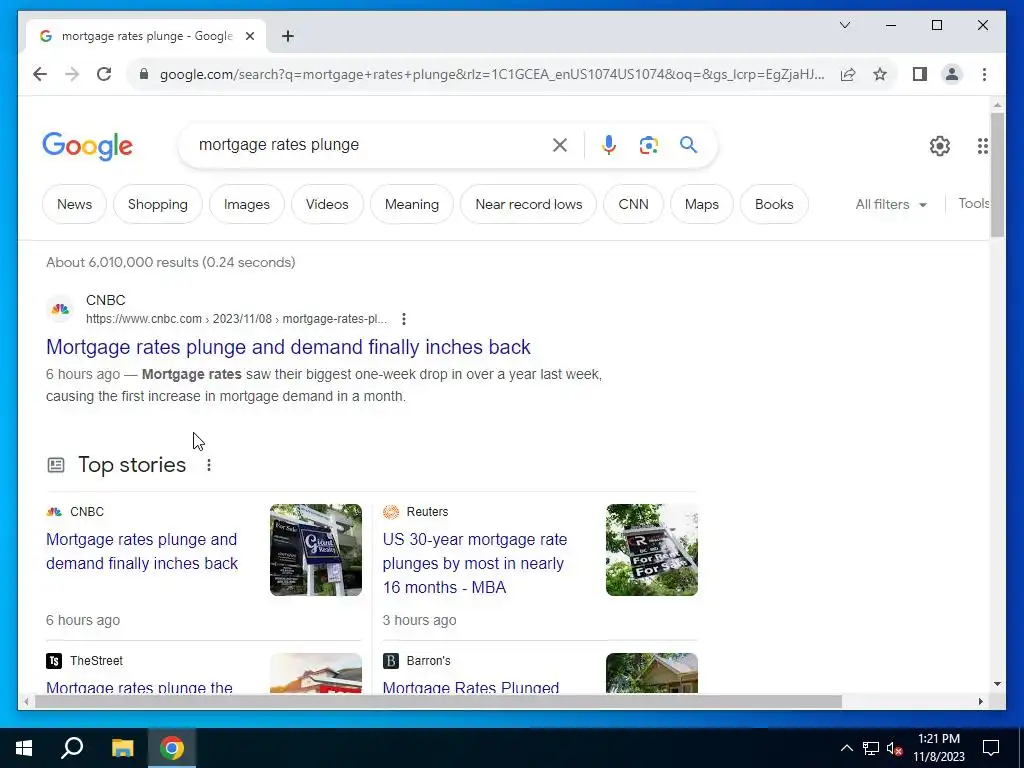Viewport: 1024px width, 768px height.
Task: Click the vertical scrollbar thumb
Action: point(997,174)
